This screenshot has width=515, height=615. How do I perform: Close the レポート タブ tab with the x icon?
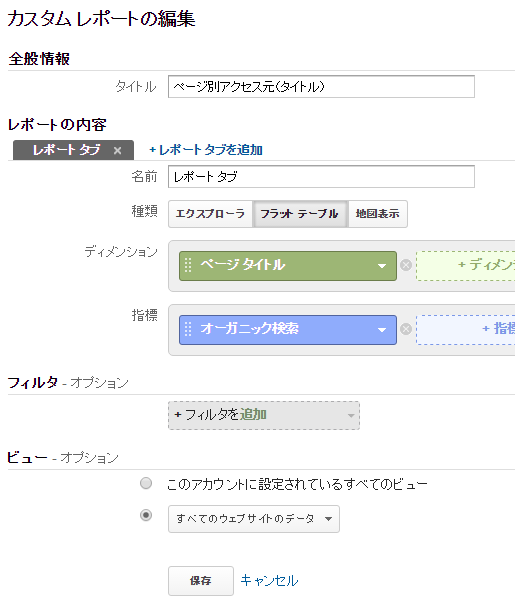tap(117, 151)
